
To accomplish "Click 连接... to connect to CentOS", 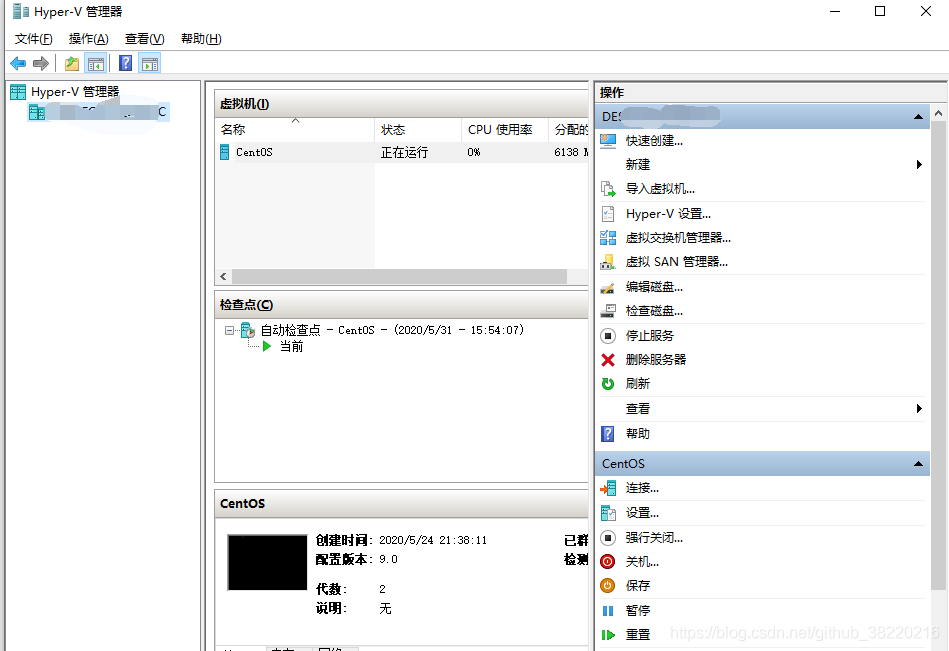I will click(x=642, y=488).
